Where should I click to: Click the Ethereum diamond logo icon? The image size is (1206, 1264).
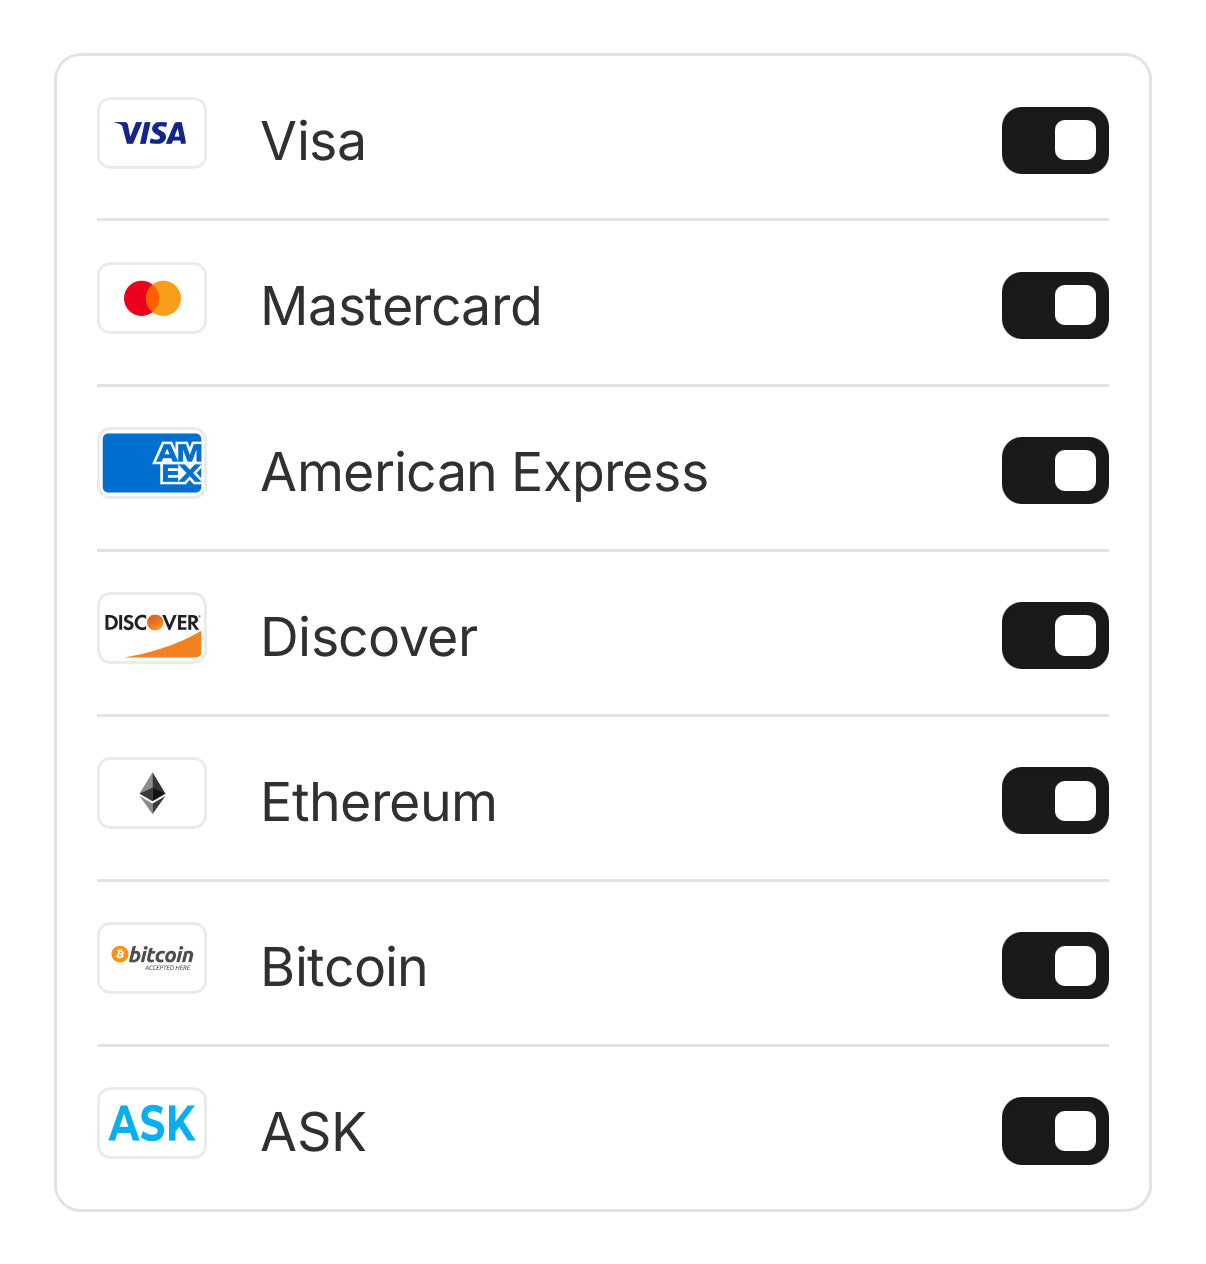(x=152, y=793)
